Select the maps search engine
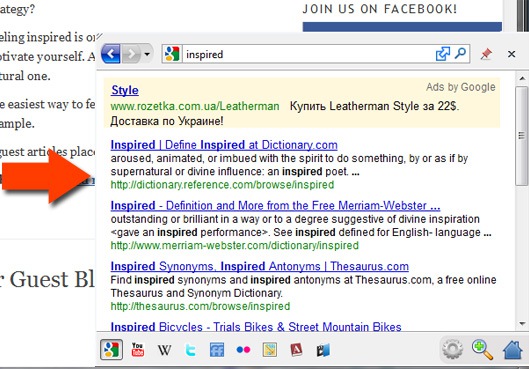The width and height of the screenshot is (529, 369). pyautogui.click(x=270, y=350)
